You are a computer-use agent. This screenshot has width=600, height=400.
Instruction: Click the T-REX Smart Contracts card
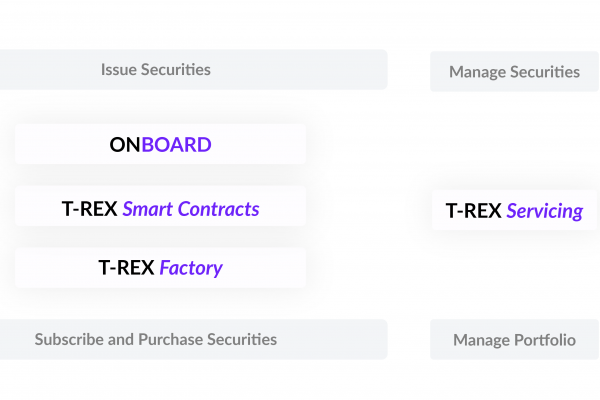tap(160, 206)
